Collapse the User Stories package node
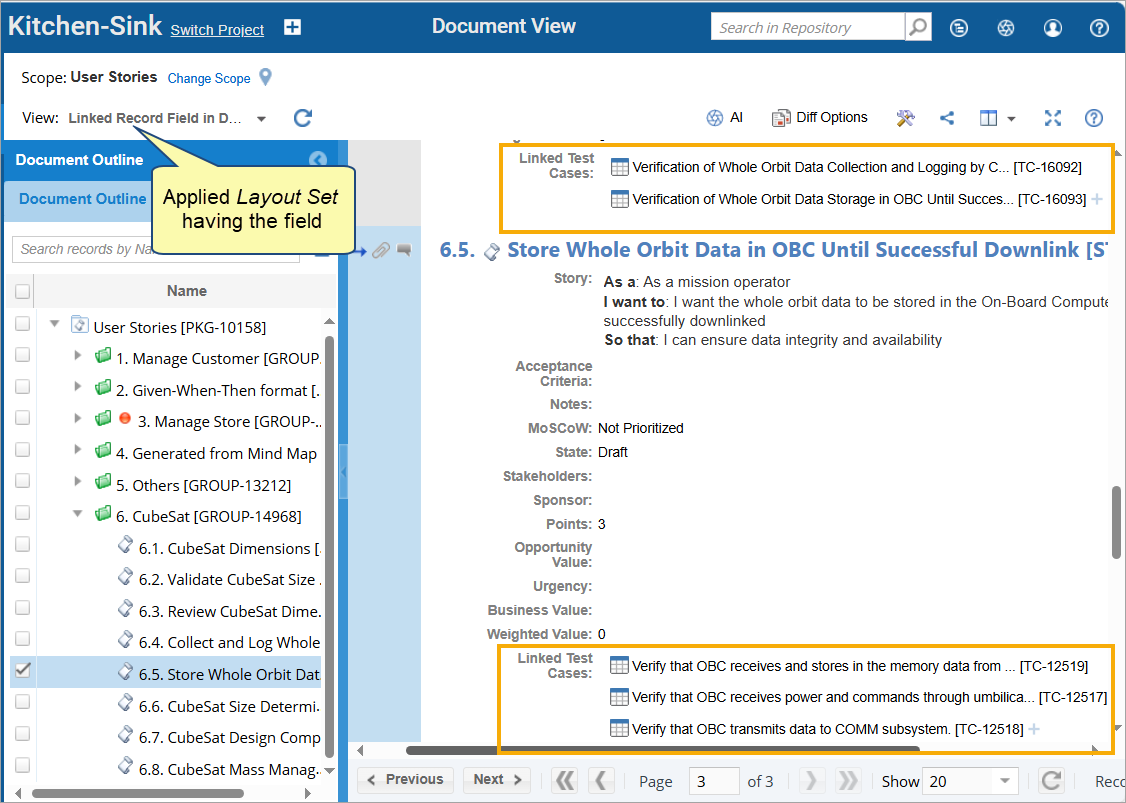 [x=54, y=324]
